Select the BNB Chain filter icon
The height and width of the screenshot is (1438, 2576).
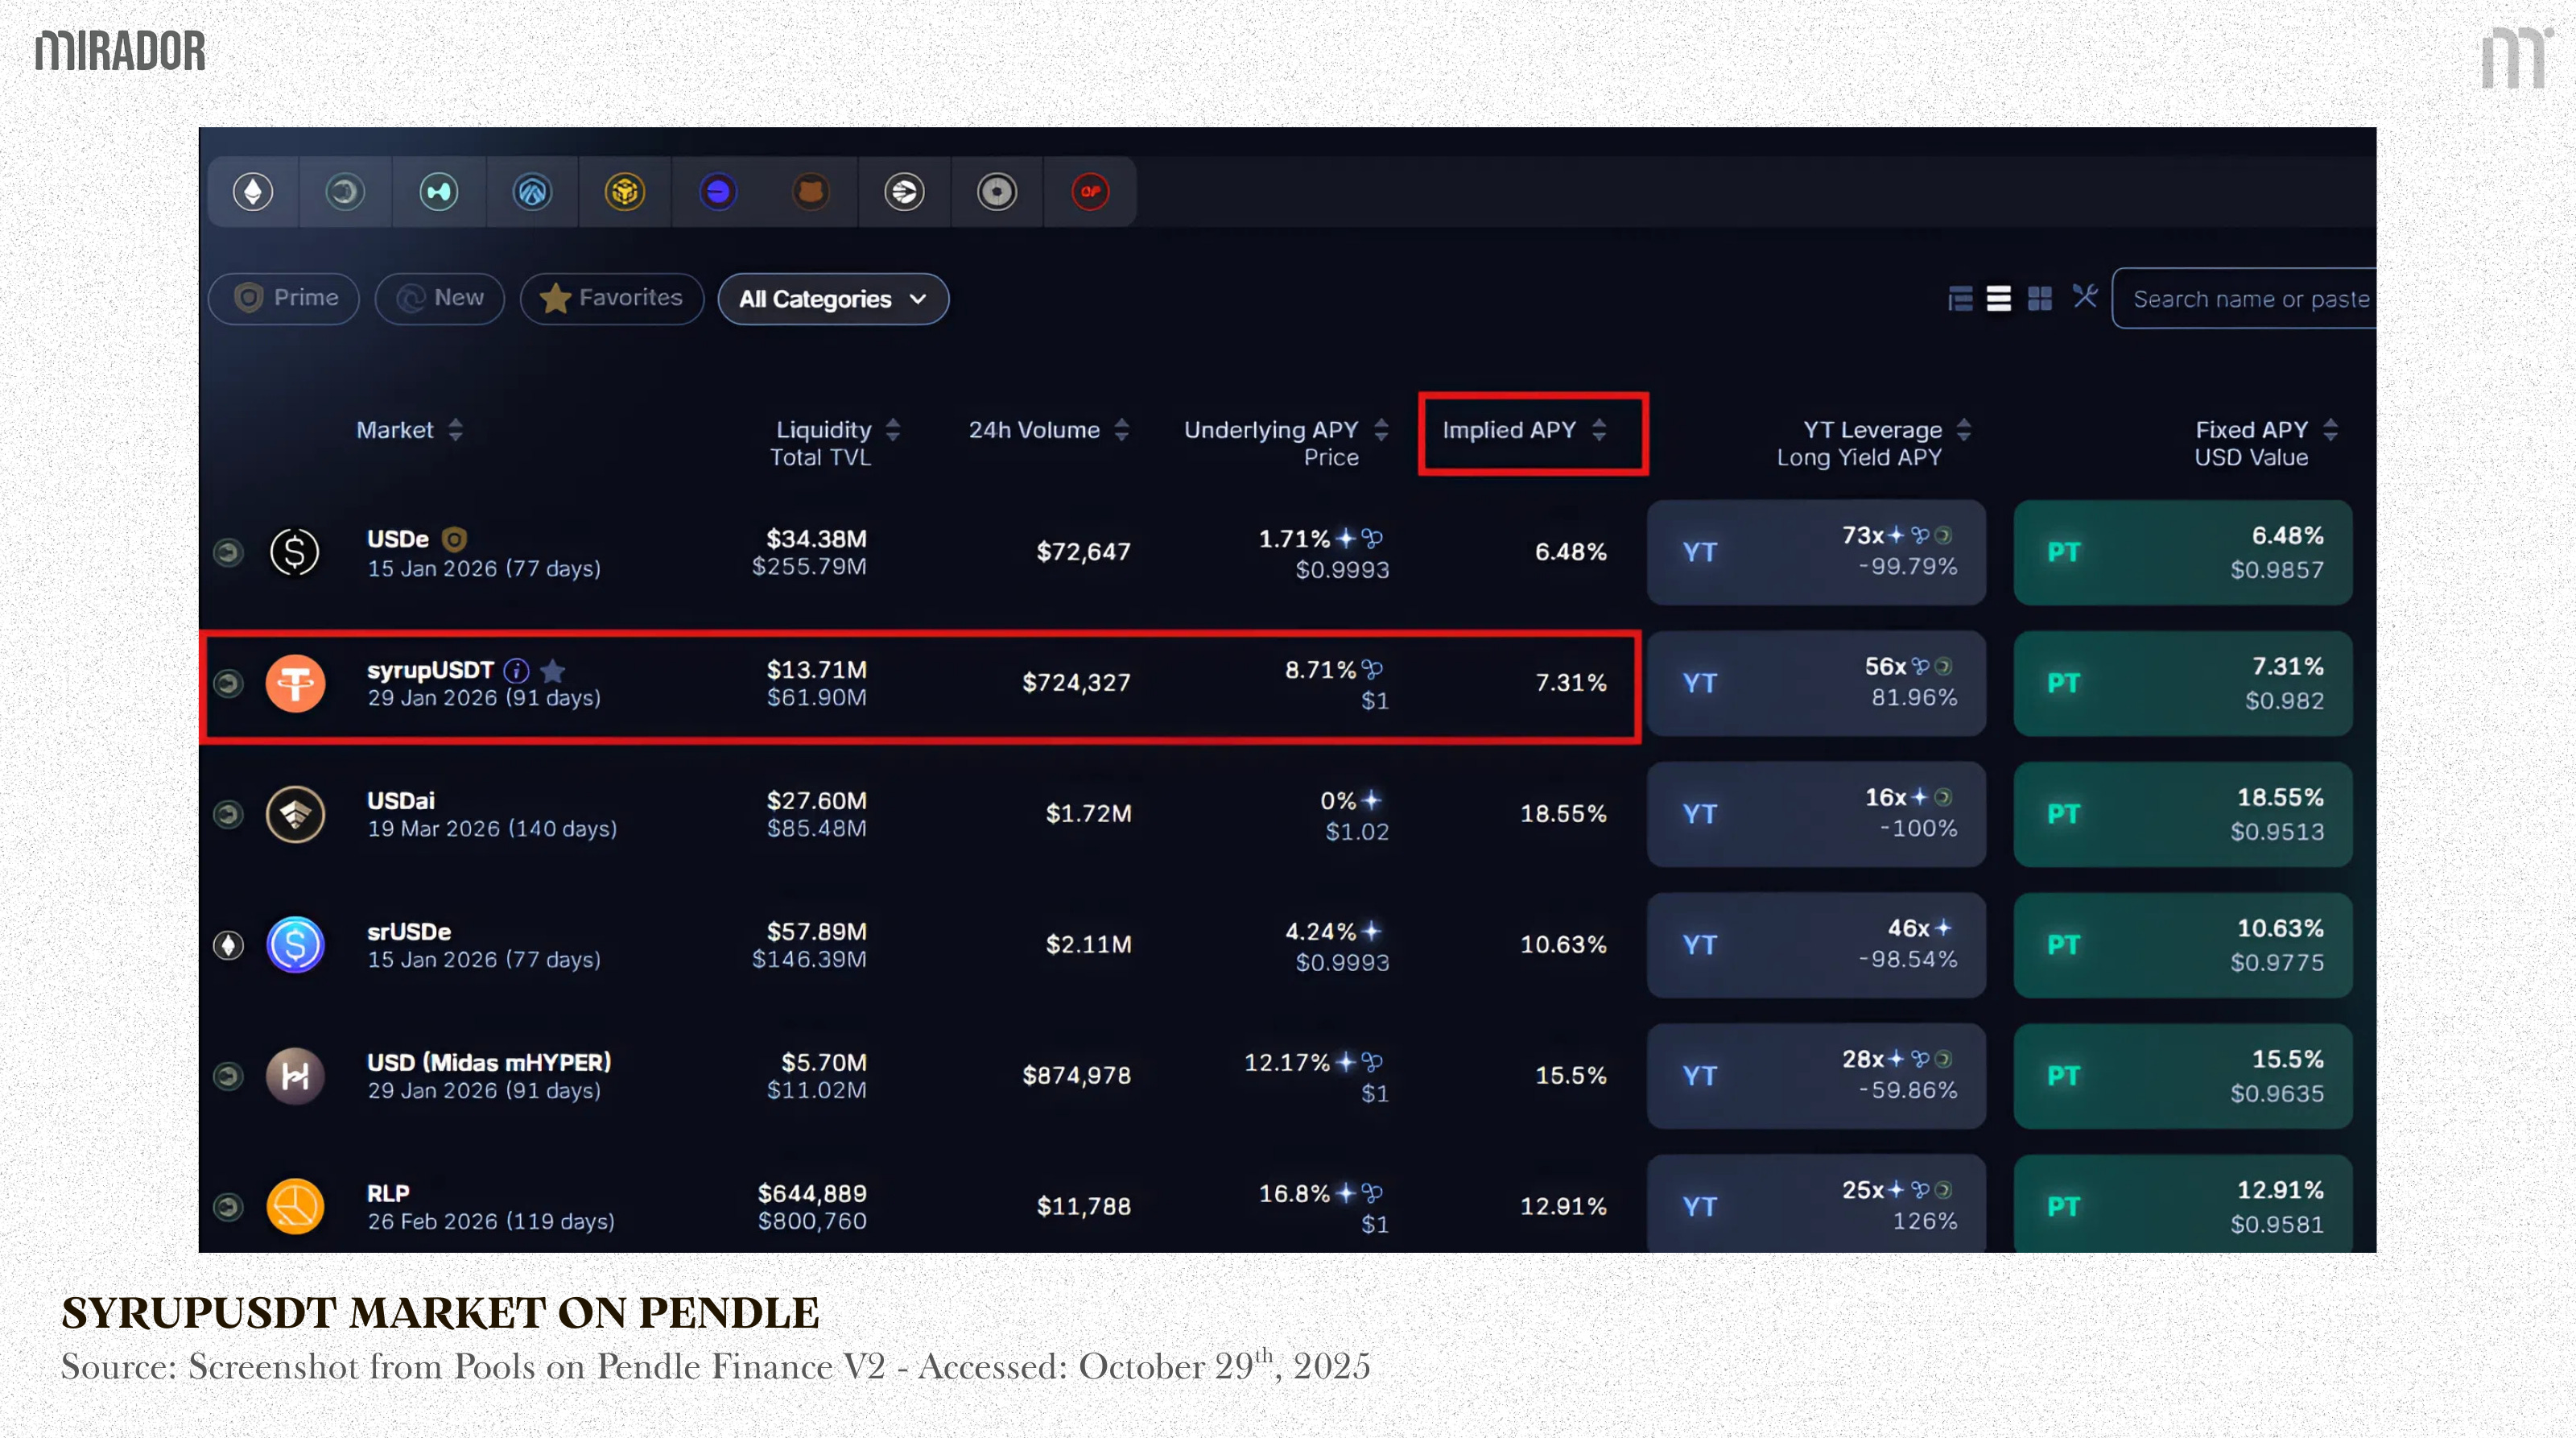click(625, 191)
